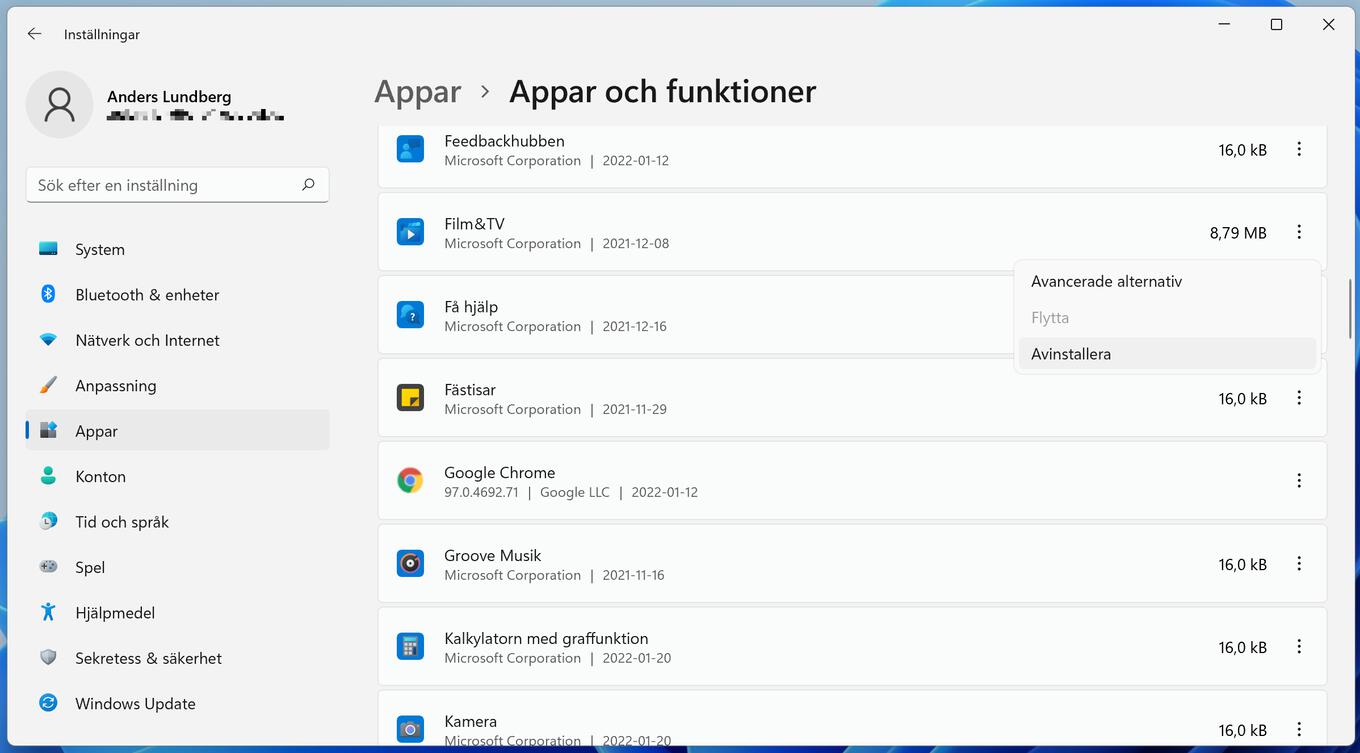Click the Groove Musik app icon

pyautogui.click(x=410, y=564)
